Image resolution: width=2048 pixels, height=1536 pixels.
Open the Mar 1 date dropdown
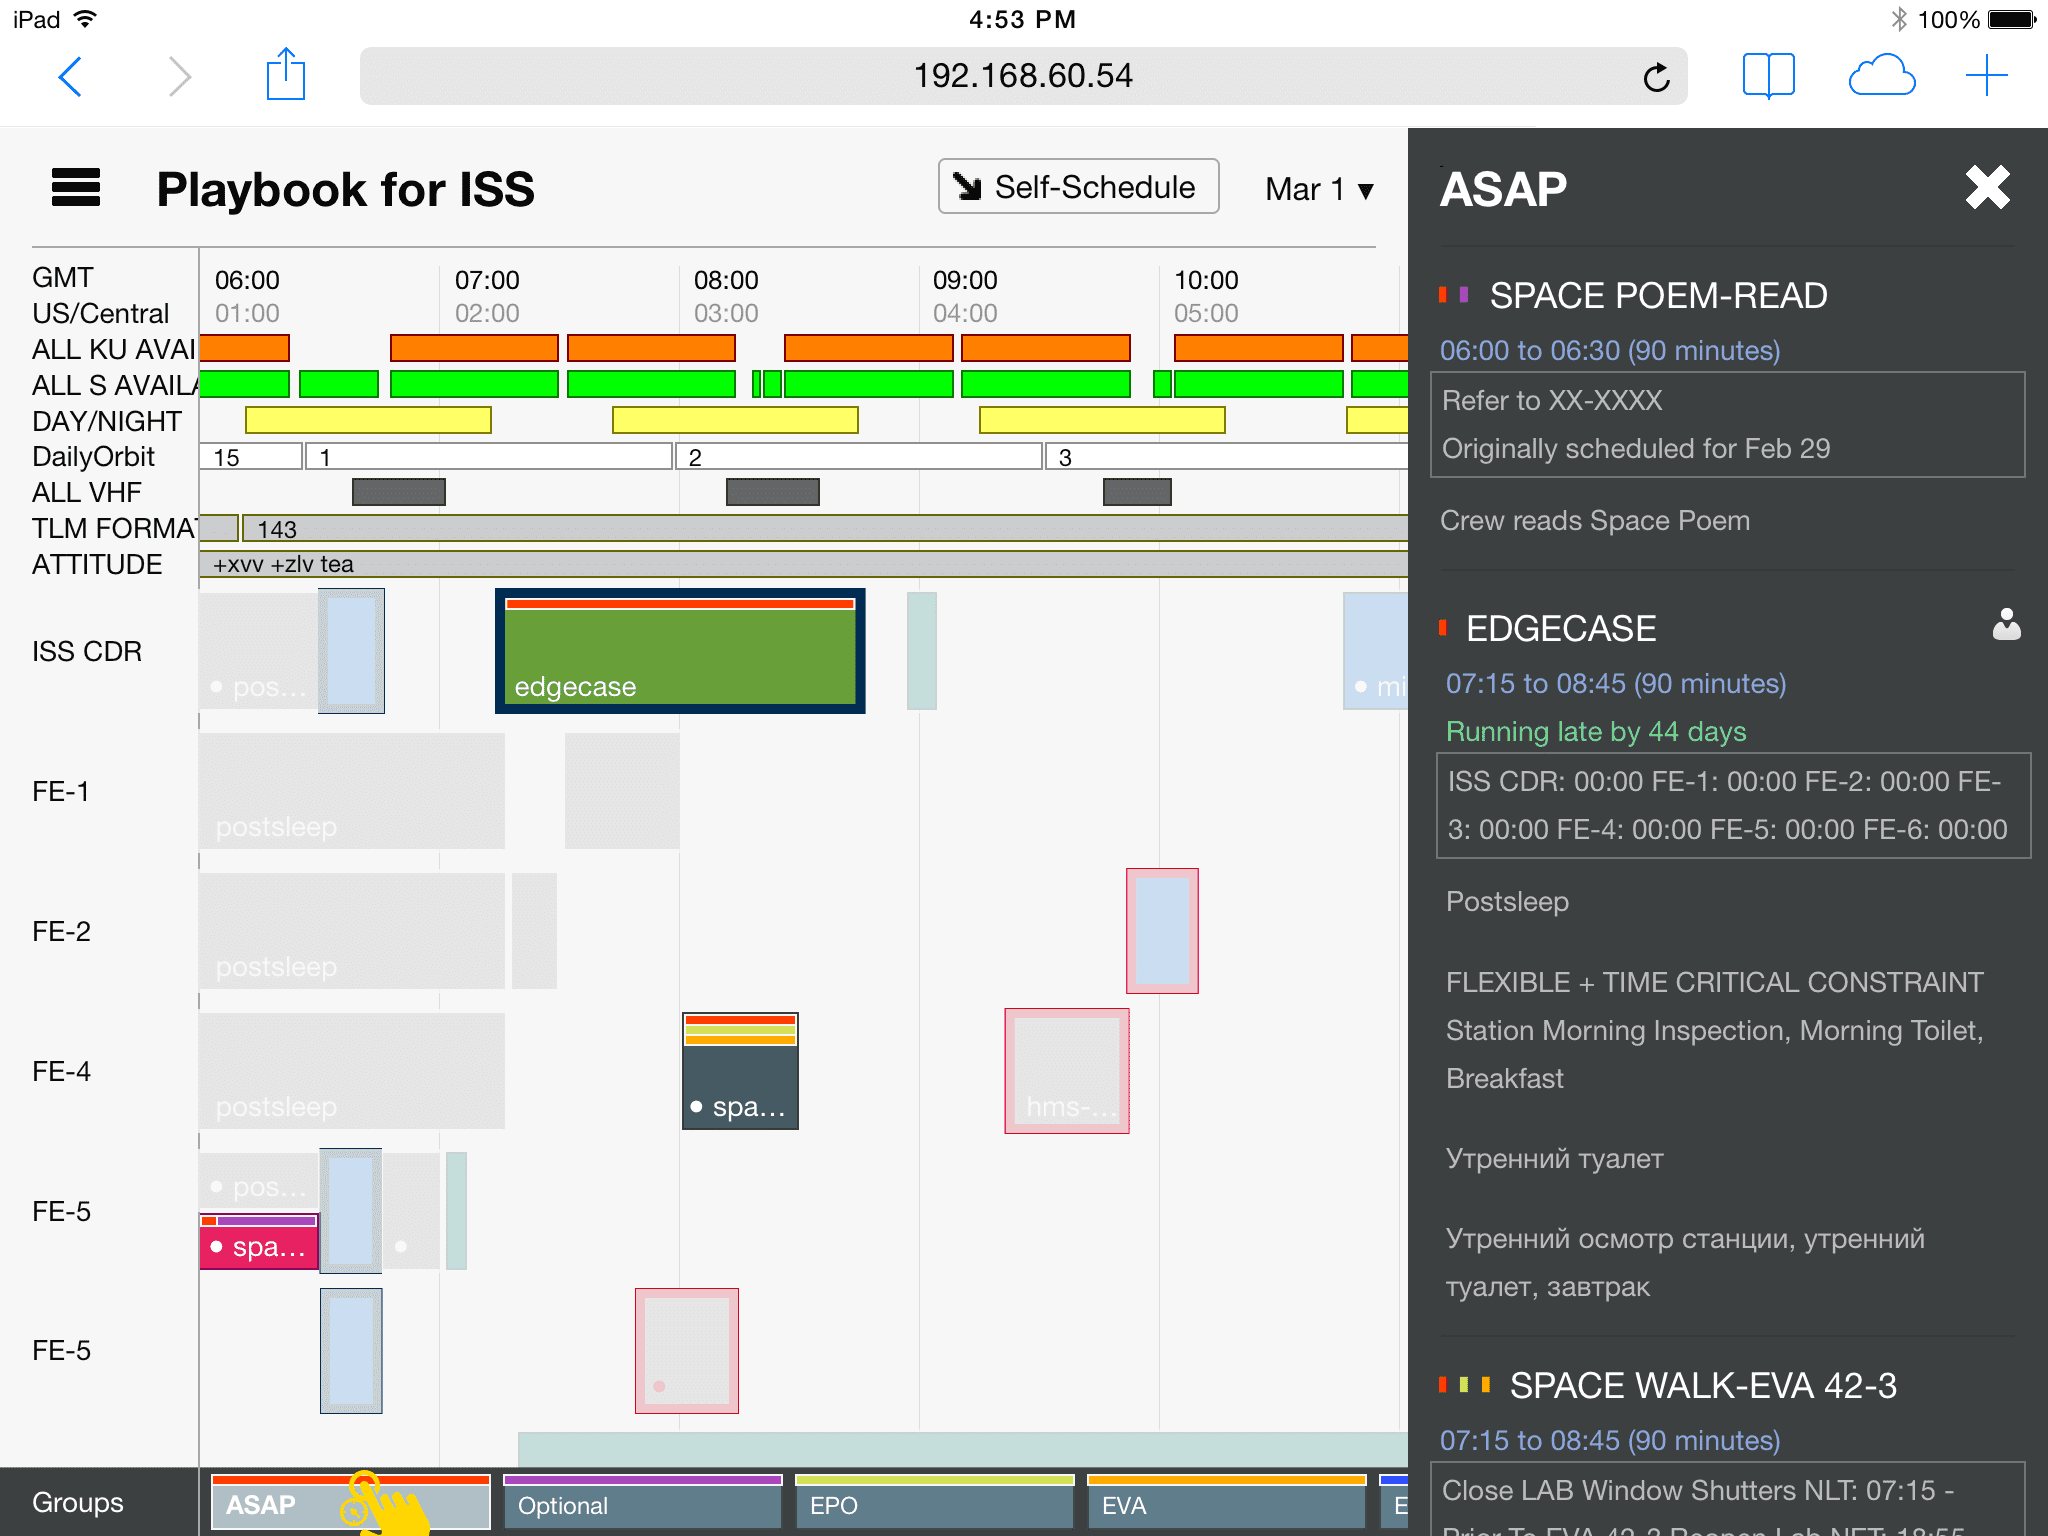pos(1320,189)
